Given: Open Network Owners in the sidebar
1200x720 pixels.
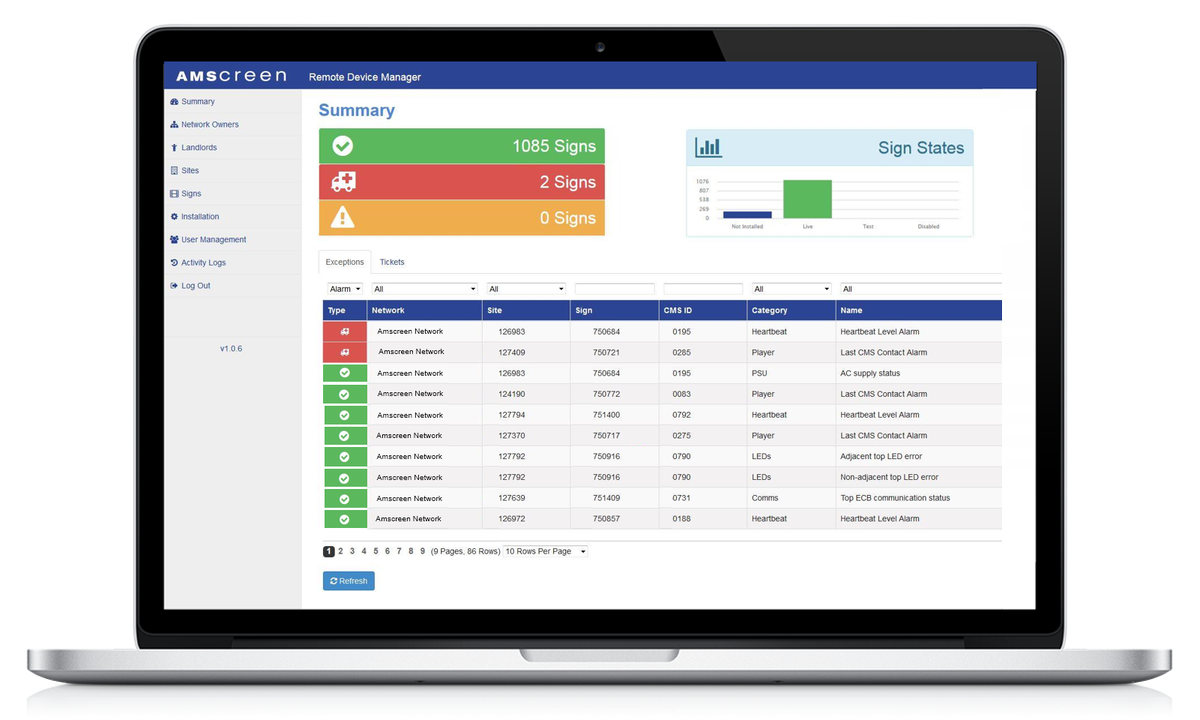Looking at the screenshot, I should tap(204, 125).
